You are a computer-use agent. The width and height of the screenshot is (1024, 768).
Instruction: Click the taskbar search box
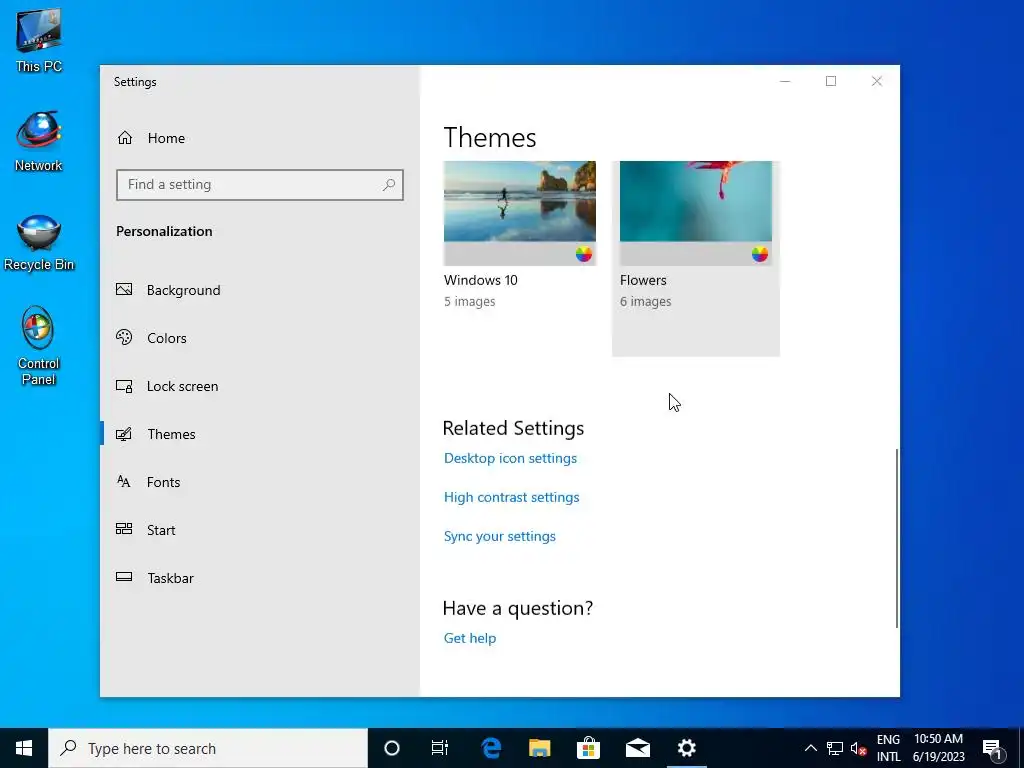coord(208,748)
